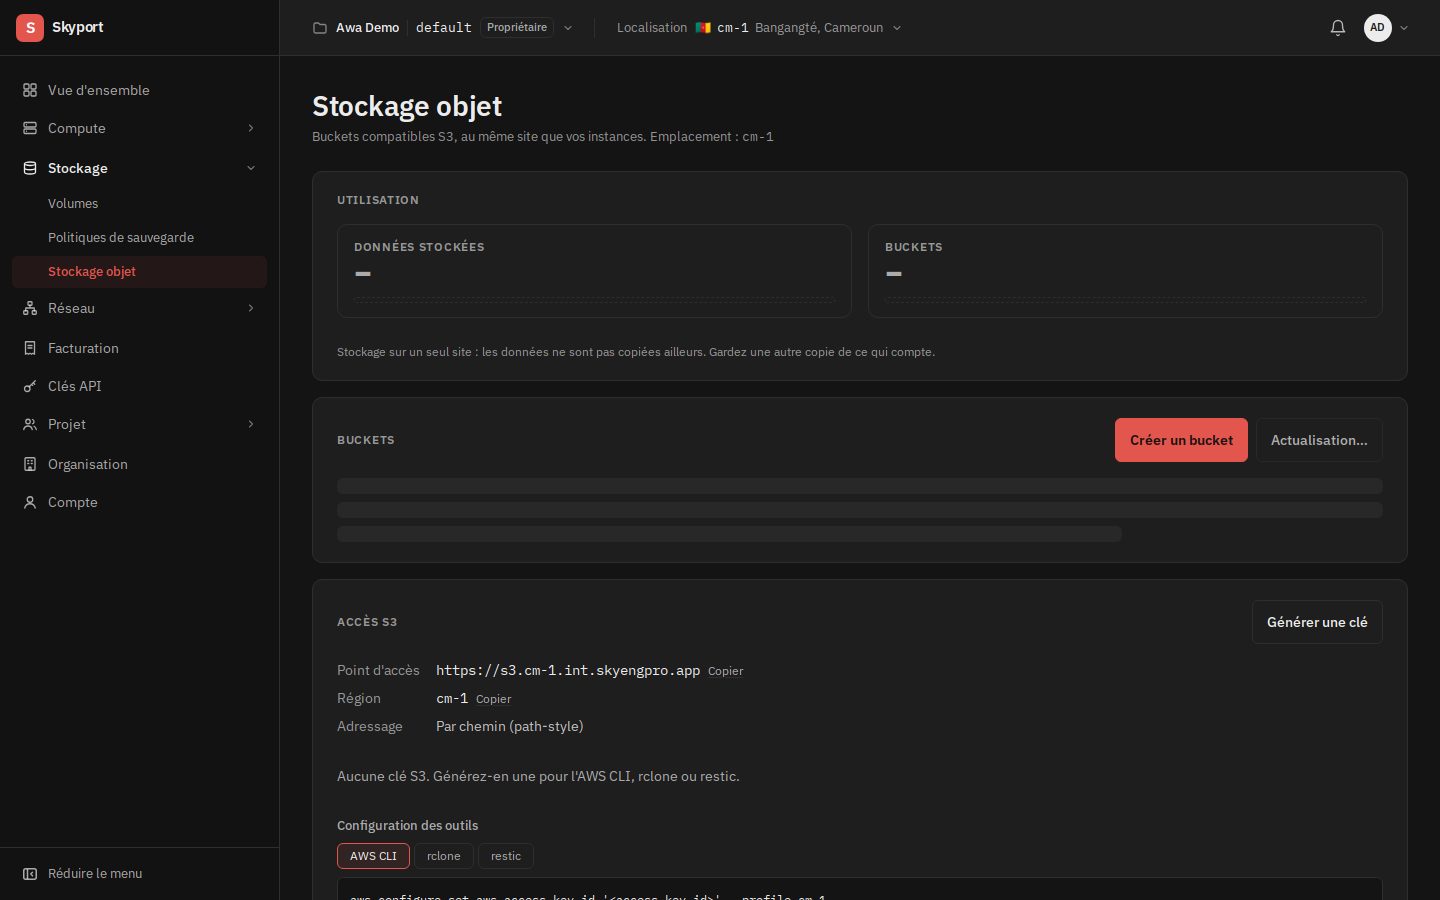Click the Données stockées card

(x=594, y=271)
